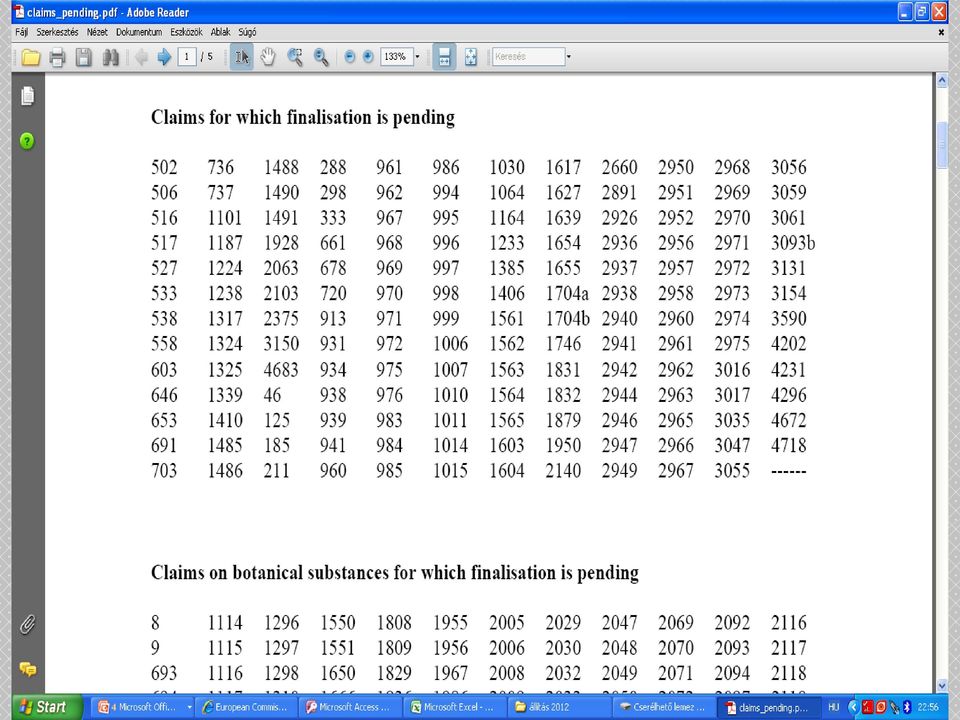Open the Cserélhető lemez taskbar button

tap(665, 707)
